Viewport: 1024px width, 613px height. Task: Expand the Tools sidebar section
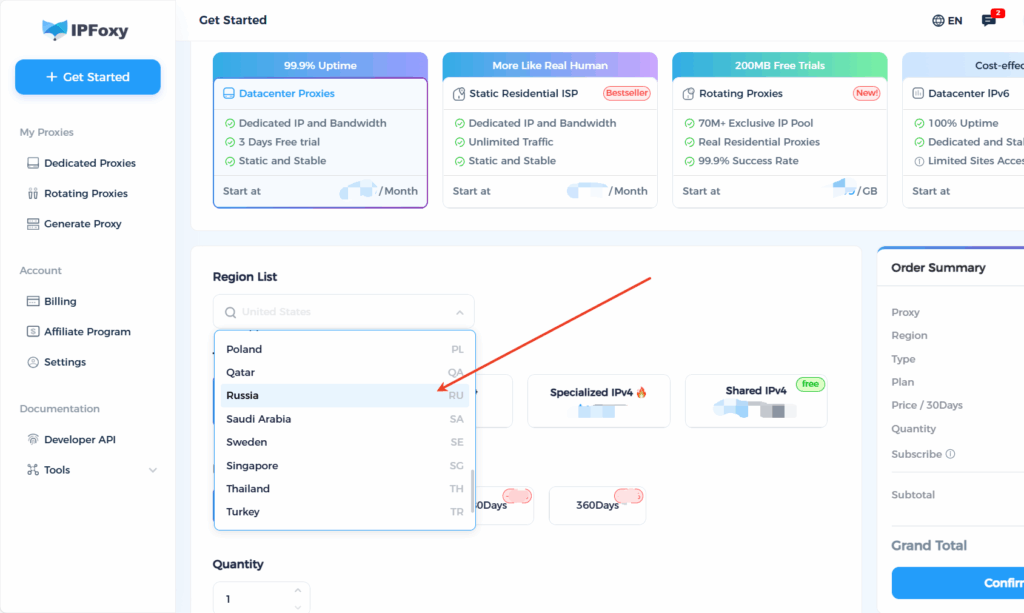click(153, 470)
